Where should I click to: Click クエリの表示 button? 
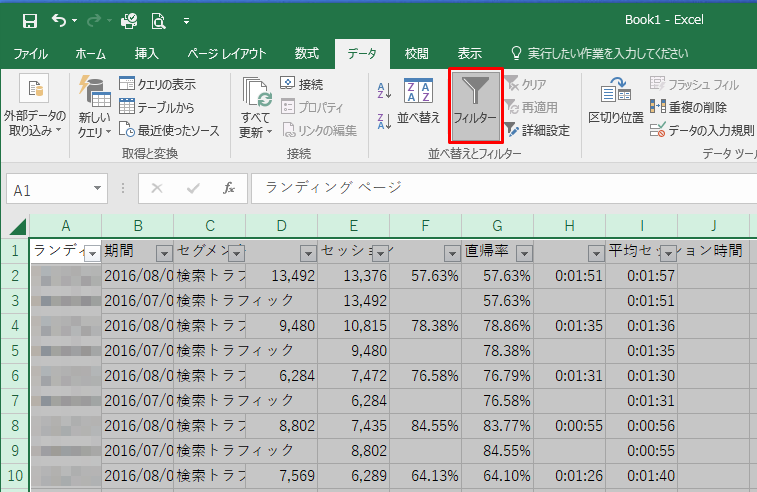point(158,84)
